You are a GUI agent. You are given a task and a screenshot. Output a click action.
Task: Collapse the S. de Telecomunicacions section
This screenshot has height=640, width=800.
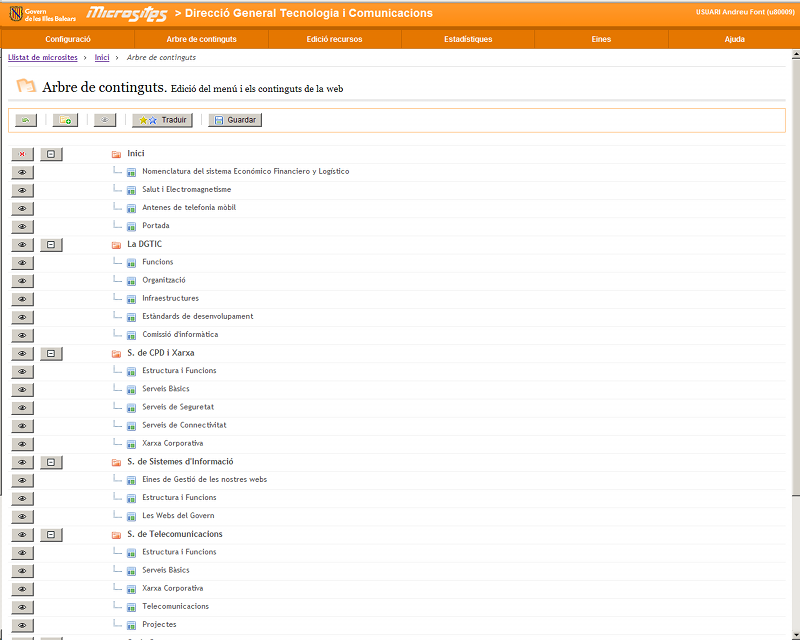tap(51, 535)
